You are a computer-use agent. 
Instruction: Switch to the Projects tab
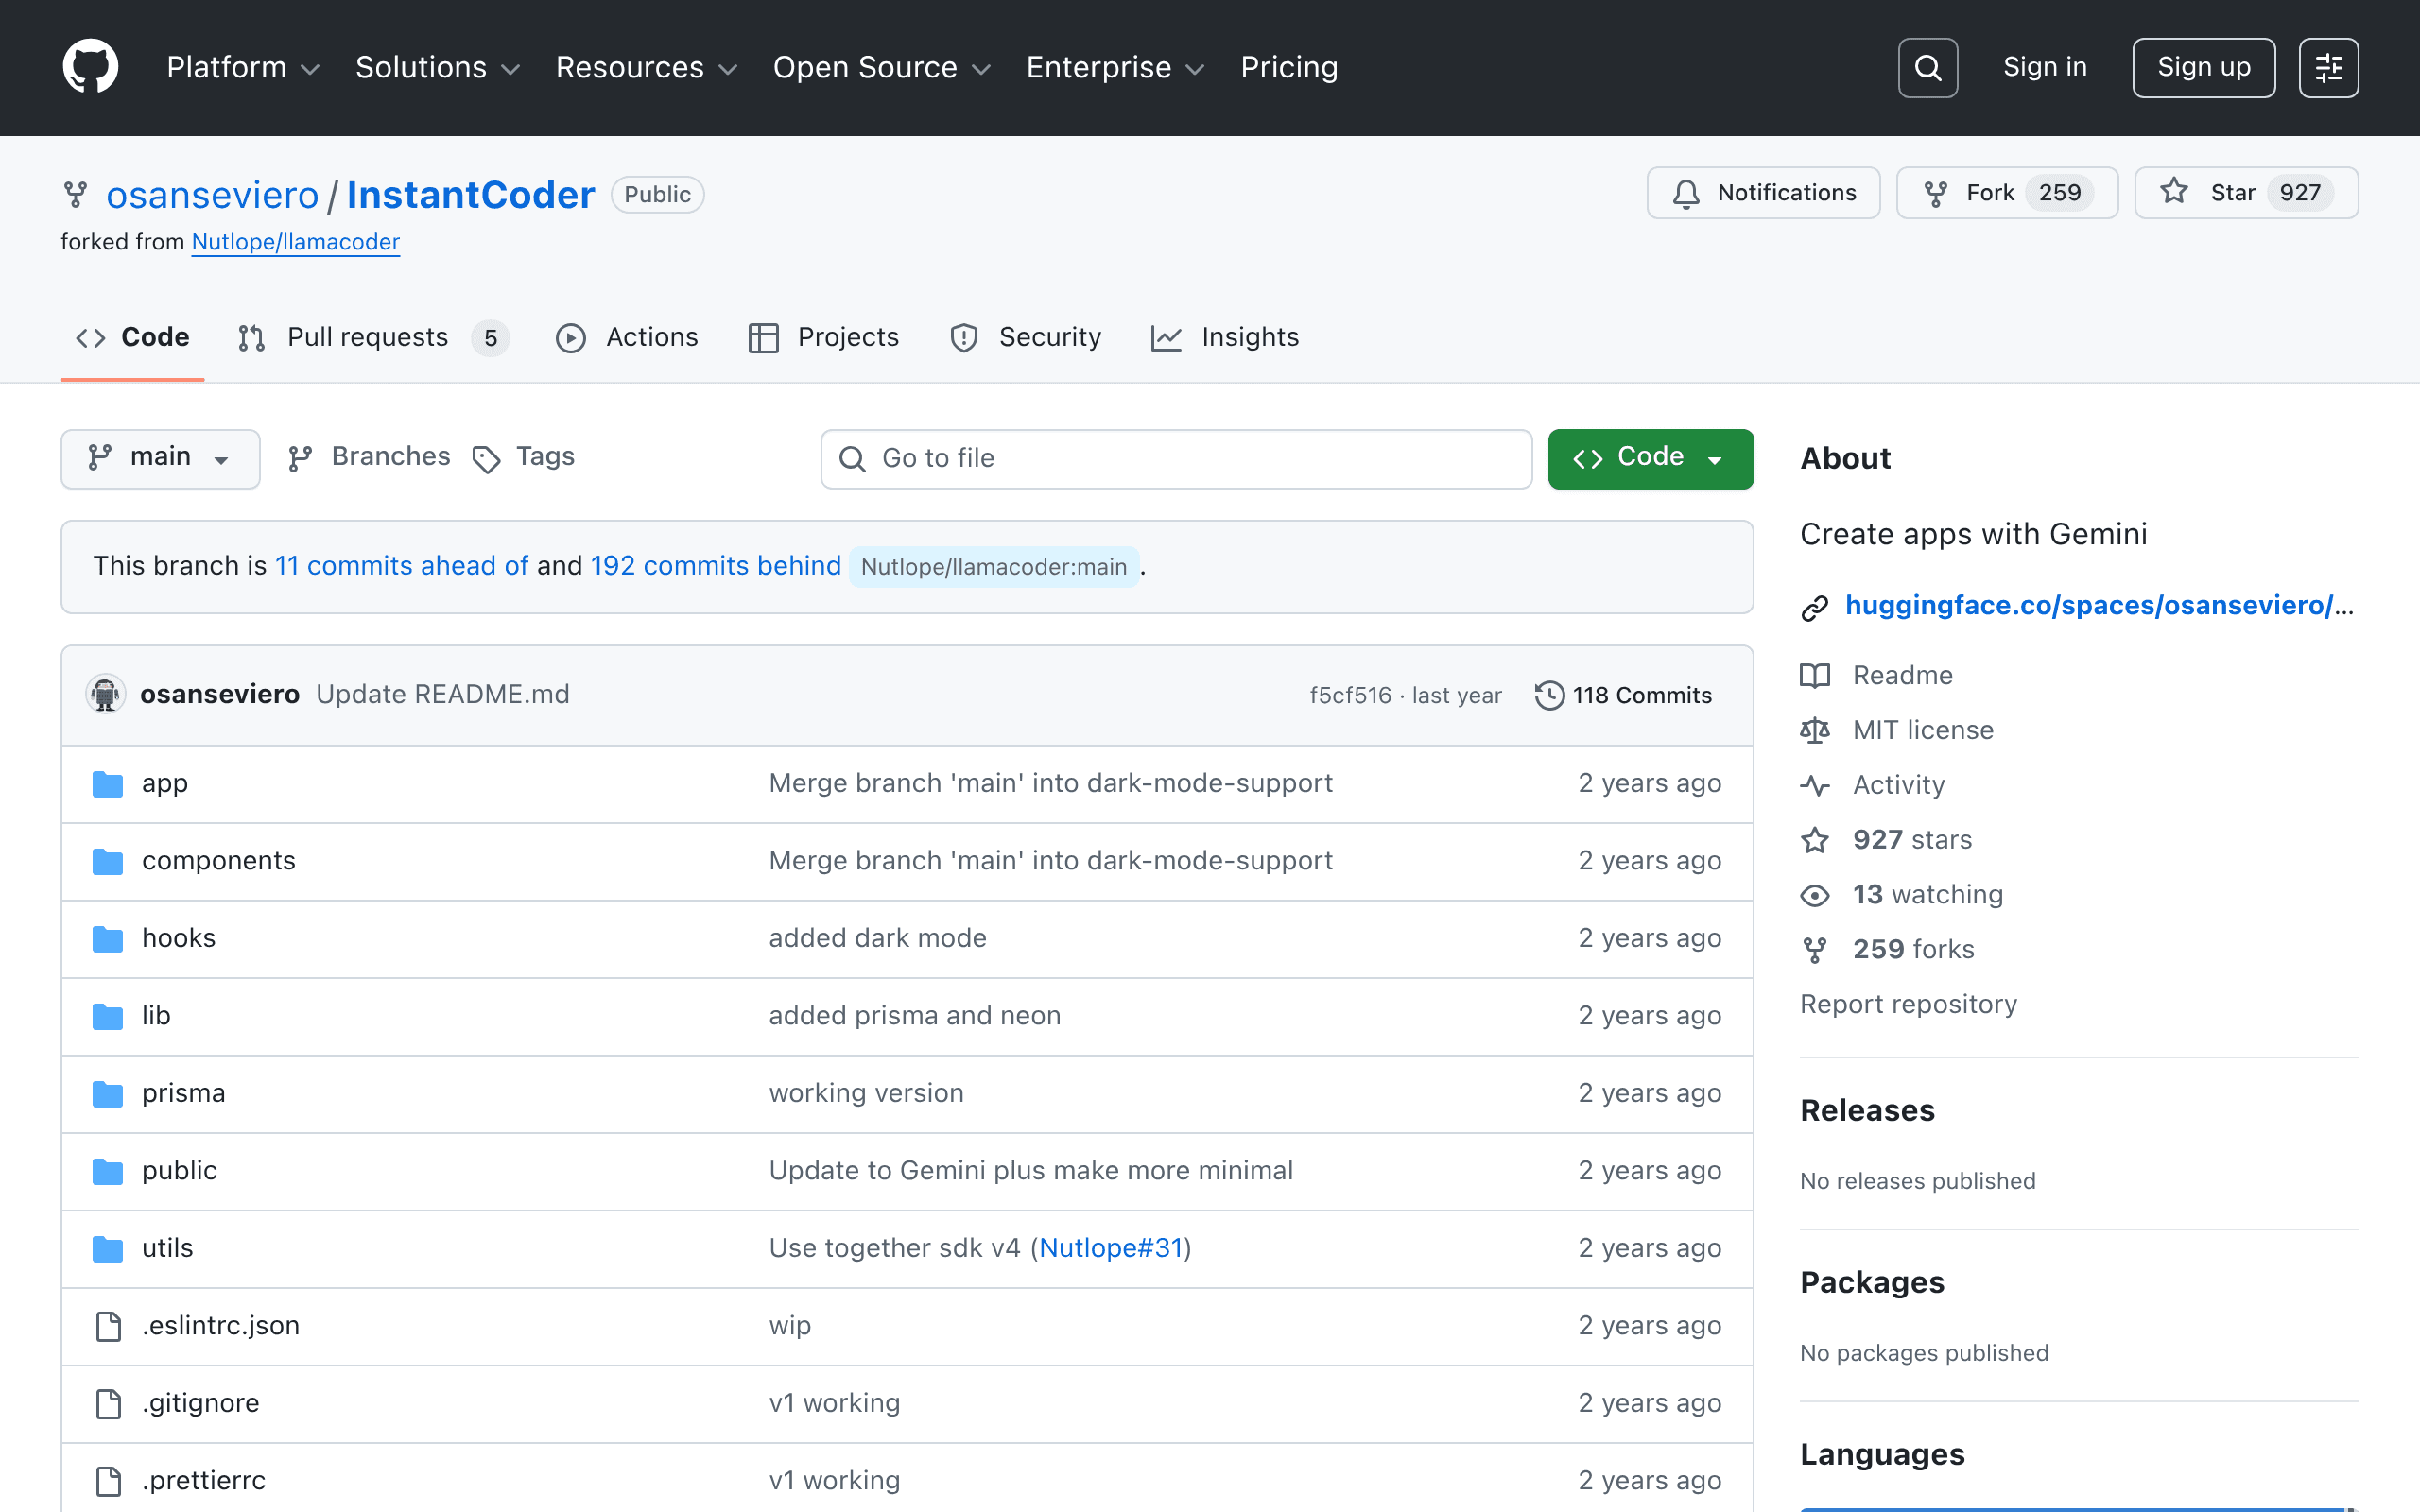tap(823, 337)
